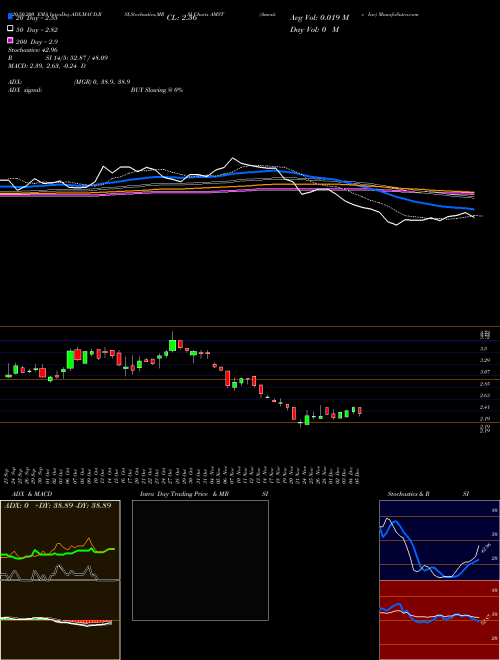
Task: Click the 'MACD: 2.39, 2.63, -0.24 D' line
Action: tap(47, 66)
